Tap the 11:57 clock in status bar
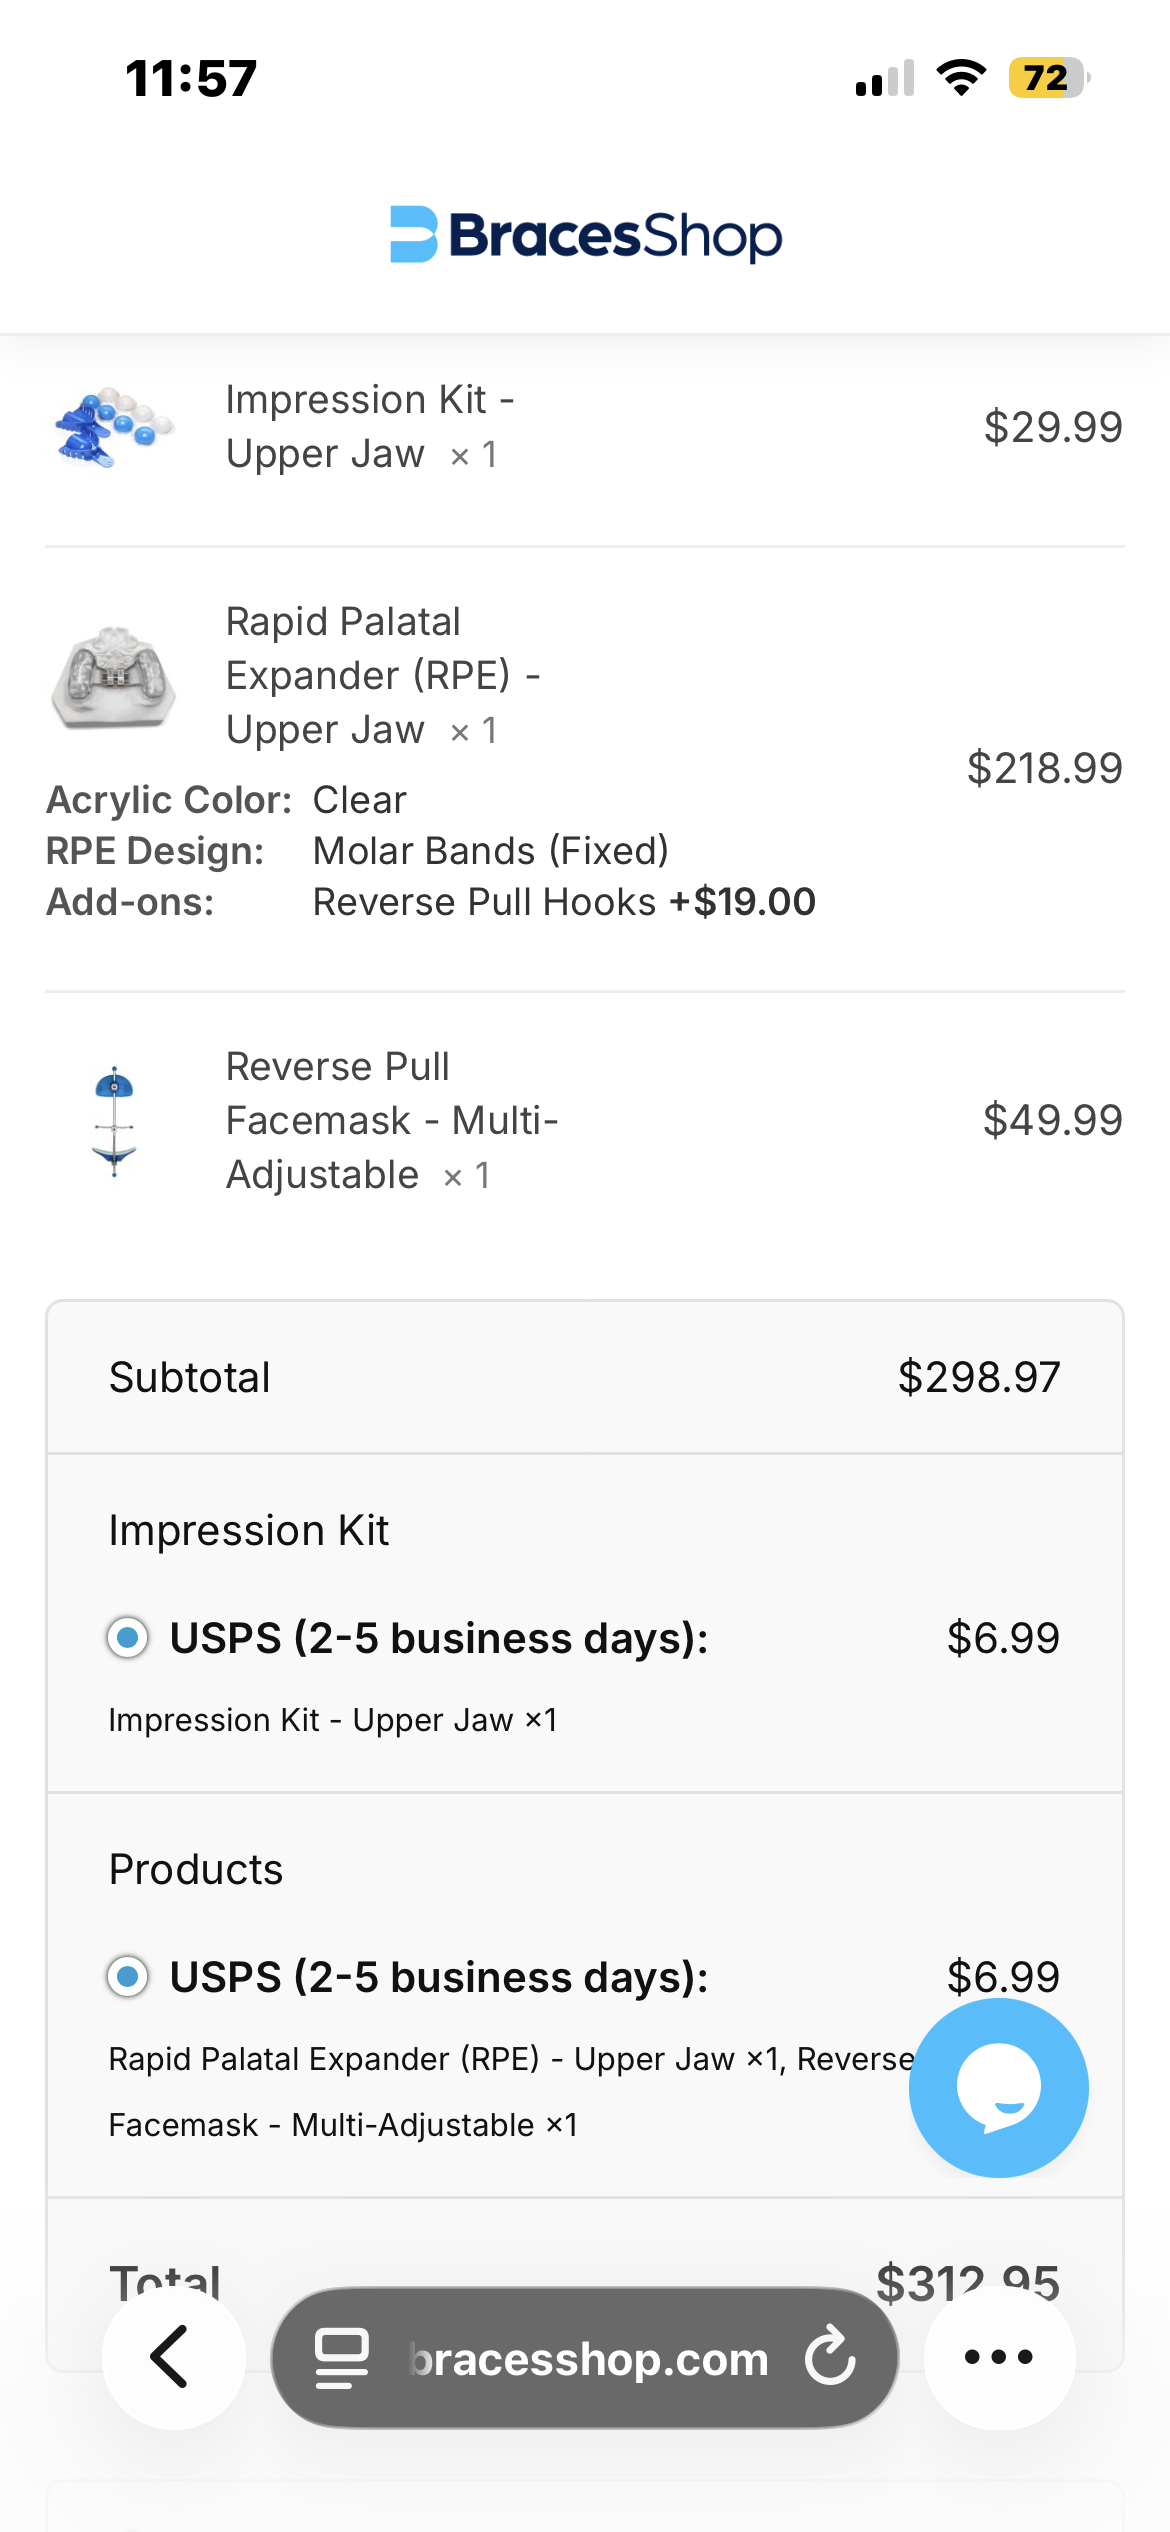This screenshot has width=1170, height=2532. click(191, 78)
